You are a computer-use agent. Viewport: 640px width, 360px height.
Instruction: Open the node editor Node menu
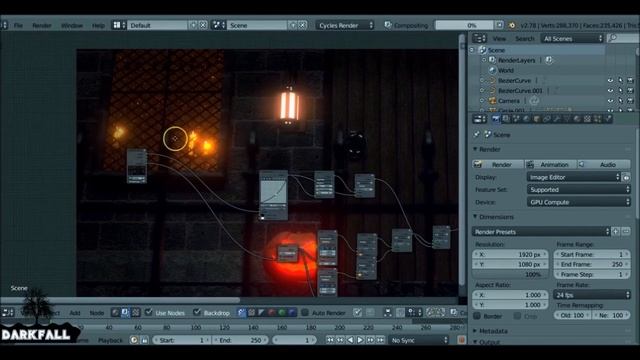point(97,313)
